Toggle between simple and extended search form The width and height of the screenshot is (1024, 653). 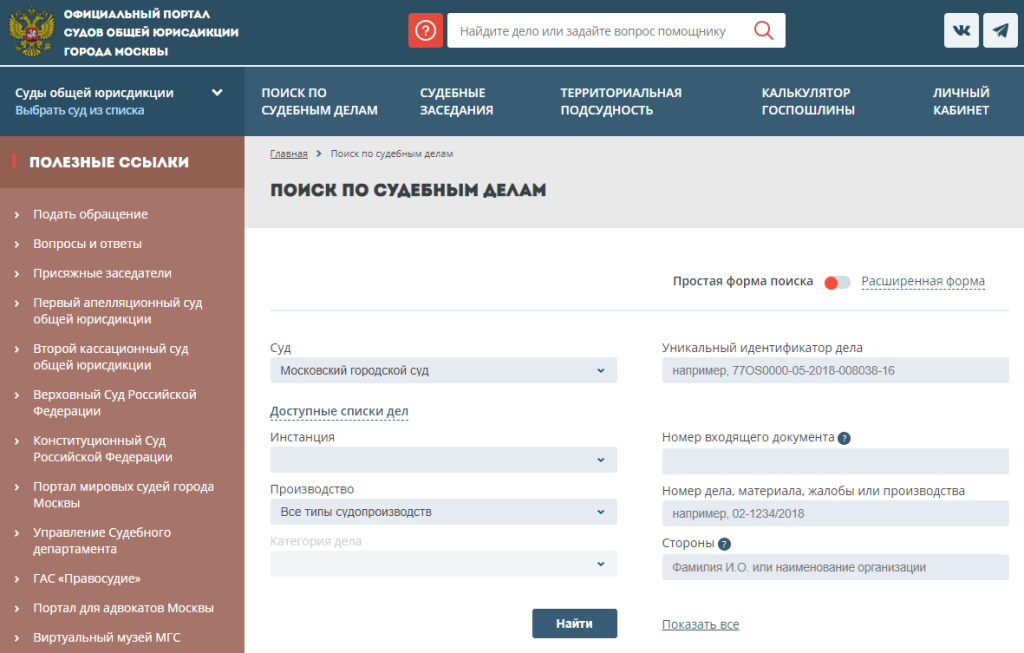coord(837,283)
